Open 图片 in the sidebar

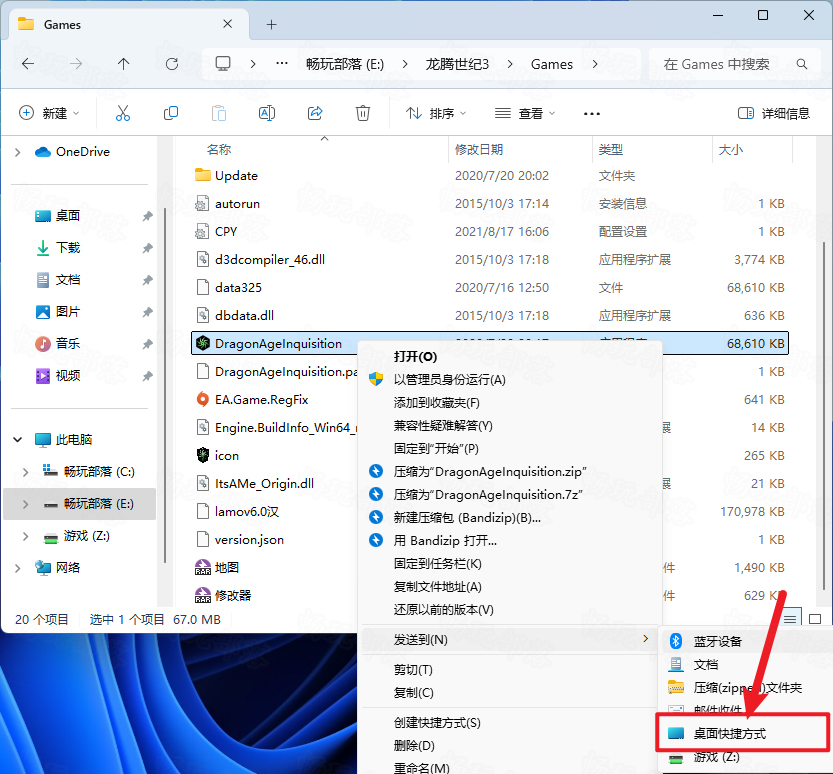click(68, 312)
